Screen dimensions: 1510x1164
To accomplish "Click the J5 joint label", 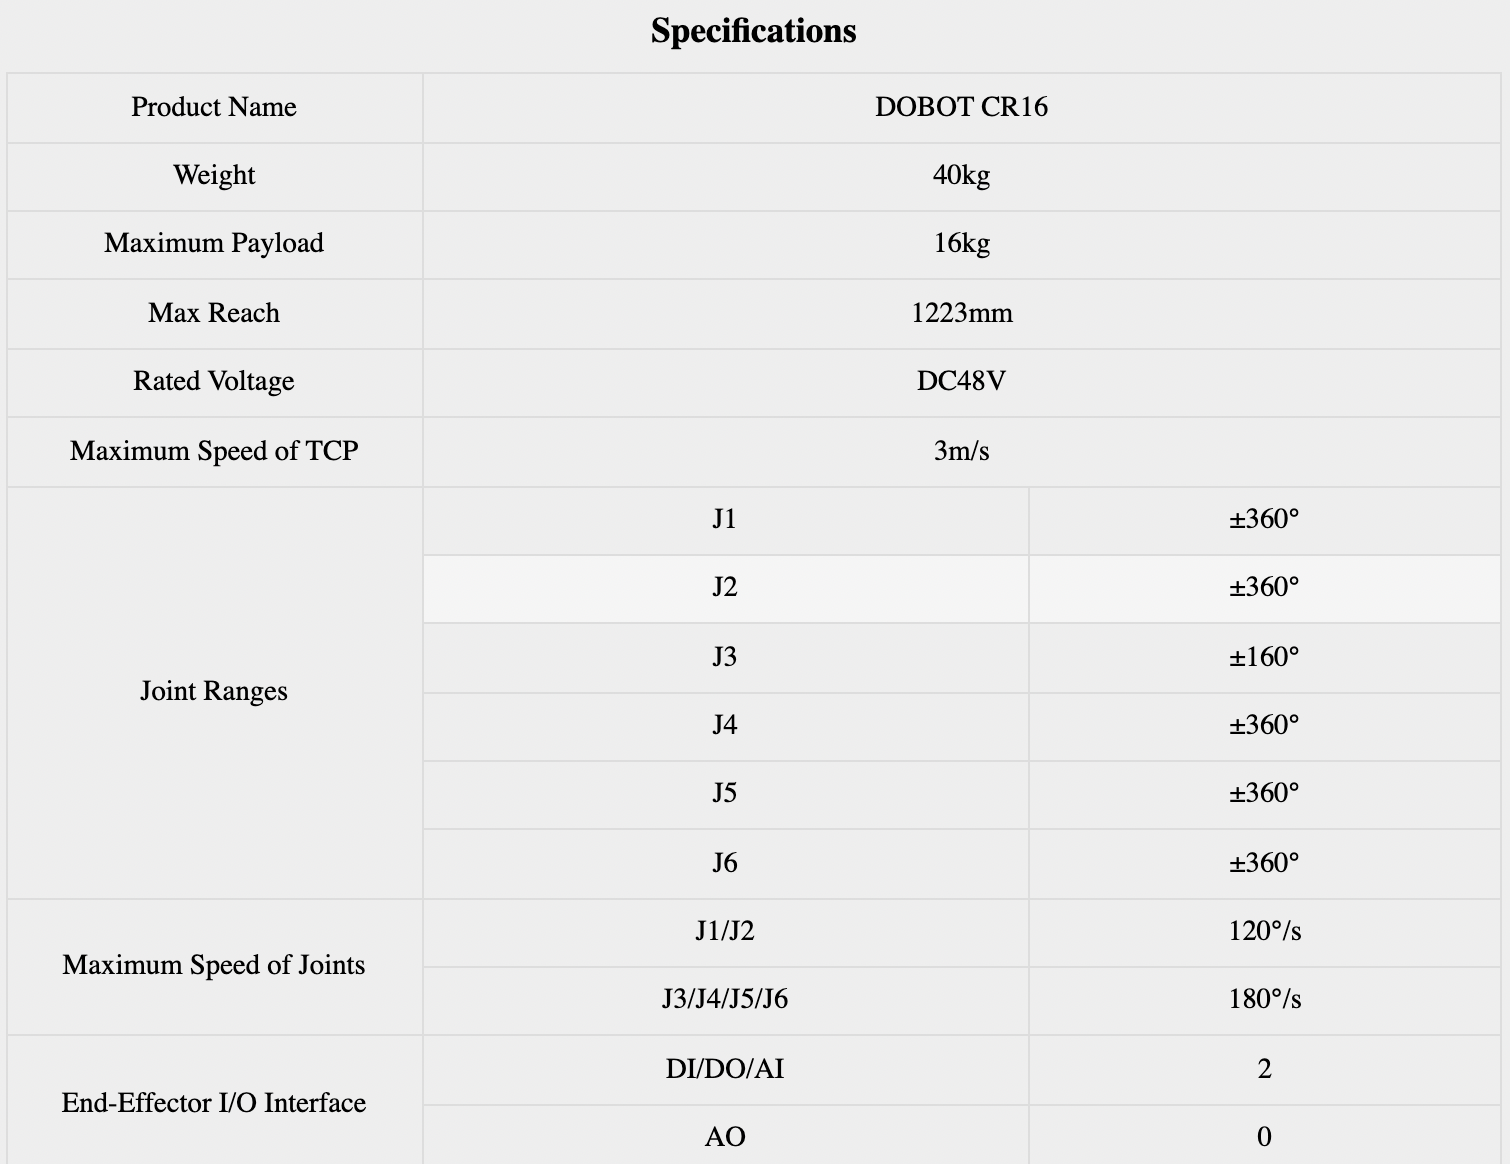I will [x=724, y=793].
